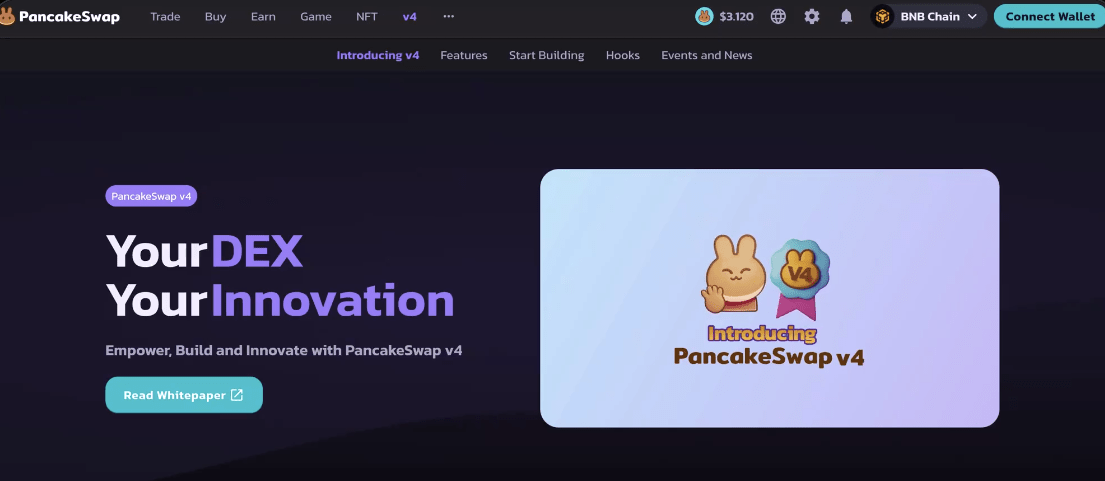Select the v4 menu item
1105x481 pixels.
click(409, 16)
